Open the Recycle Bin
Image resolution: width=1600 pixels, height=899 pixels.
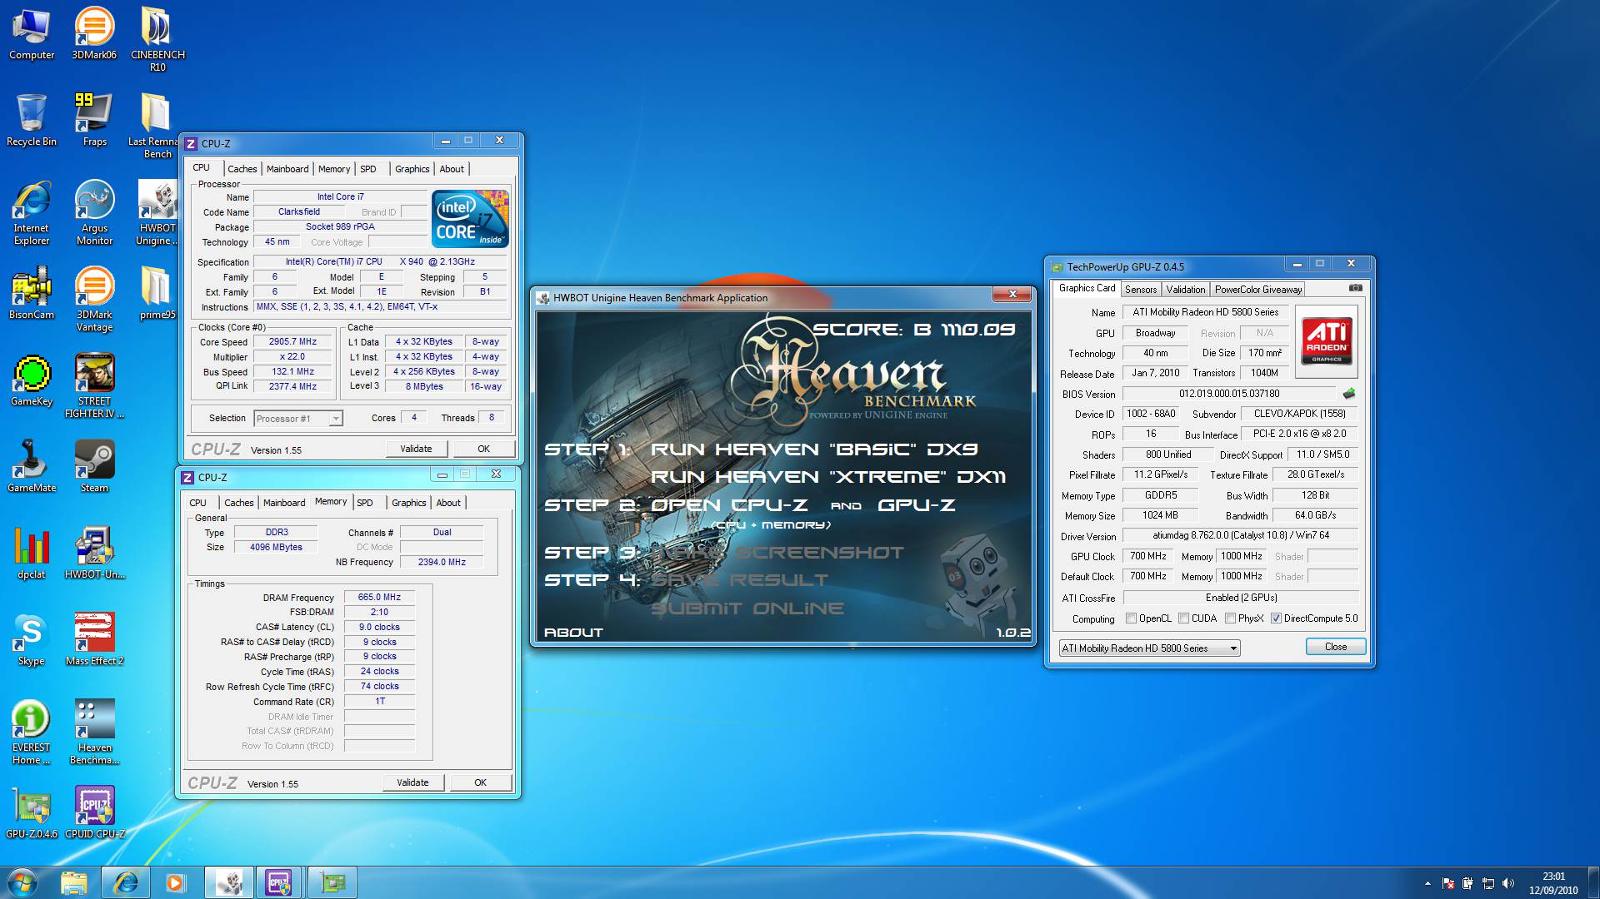(31, 120)
